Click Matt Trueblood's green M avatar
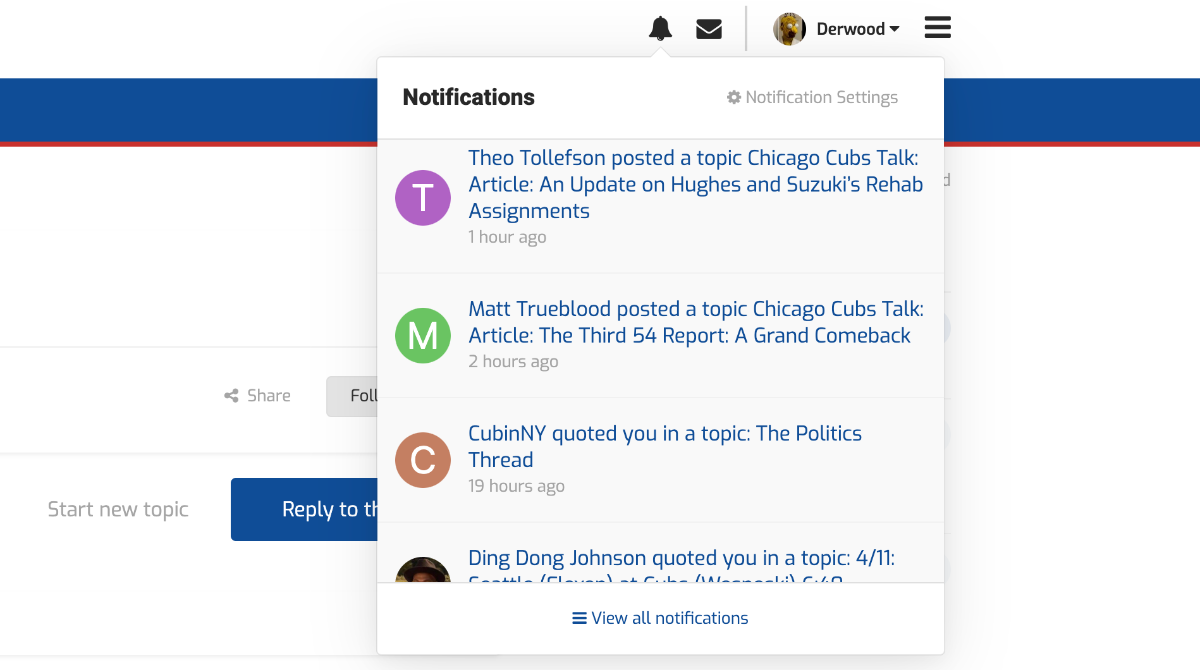The height and width of the screenshot is (670, 1200). (x=423, y=336)
